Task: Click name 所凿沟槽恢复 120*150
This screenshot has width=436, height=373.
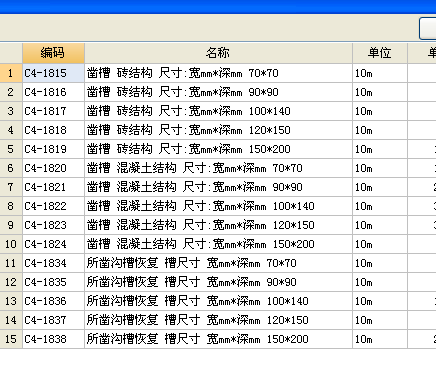Action: click(218, 320)
